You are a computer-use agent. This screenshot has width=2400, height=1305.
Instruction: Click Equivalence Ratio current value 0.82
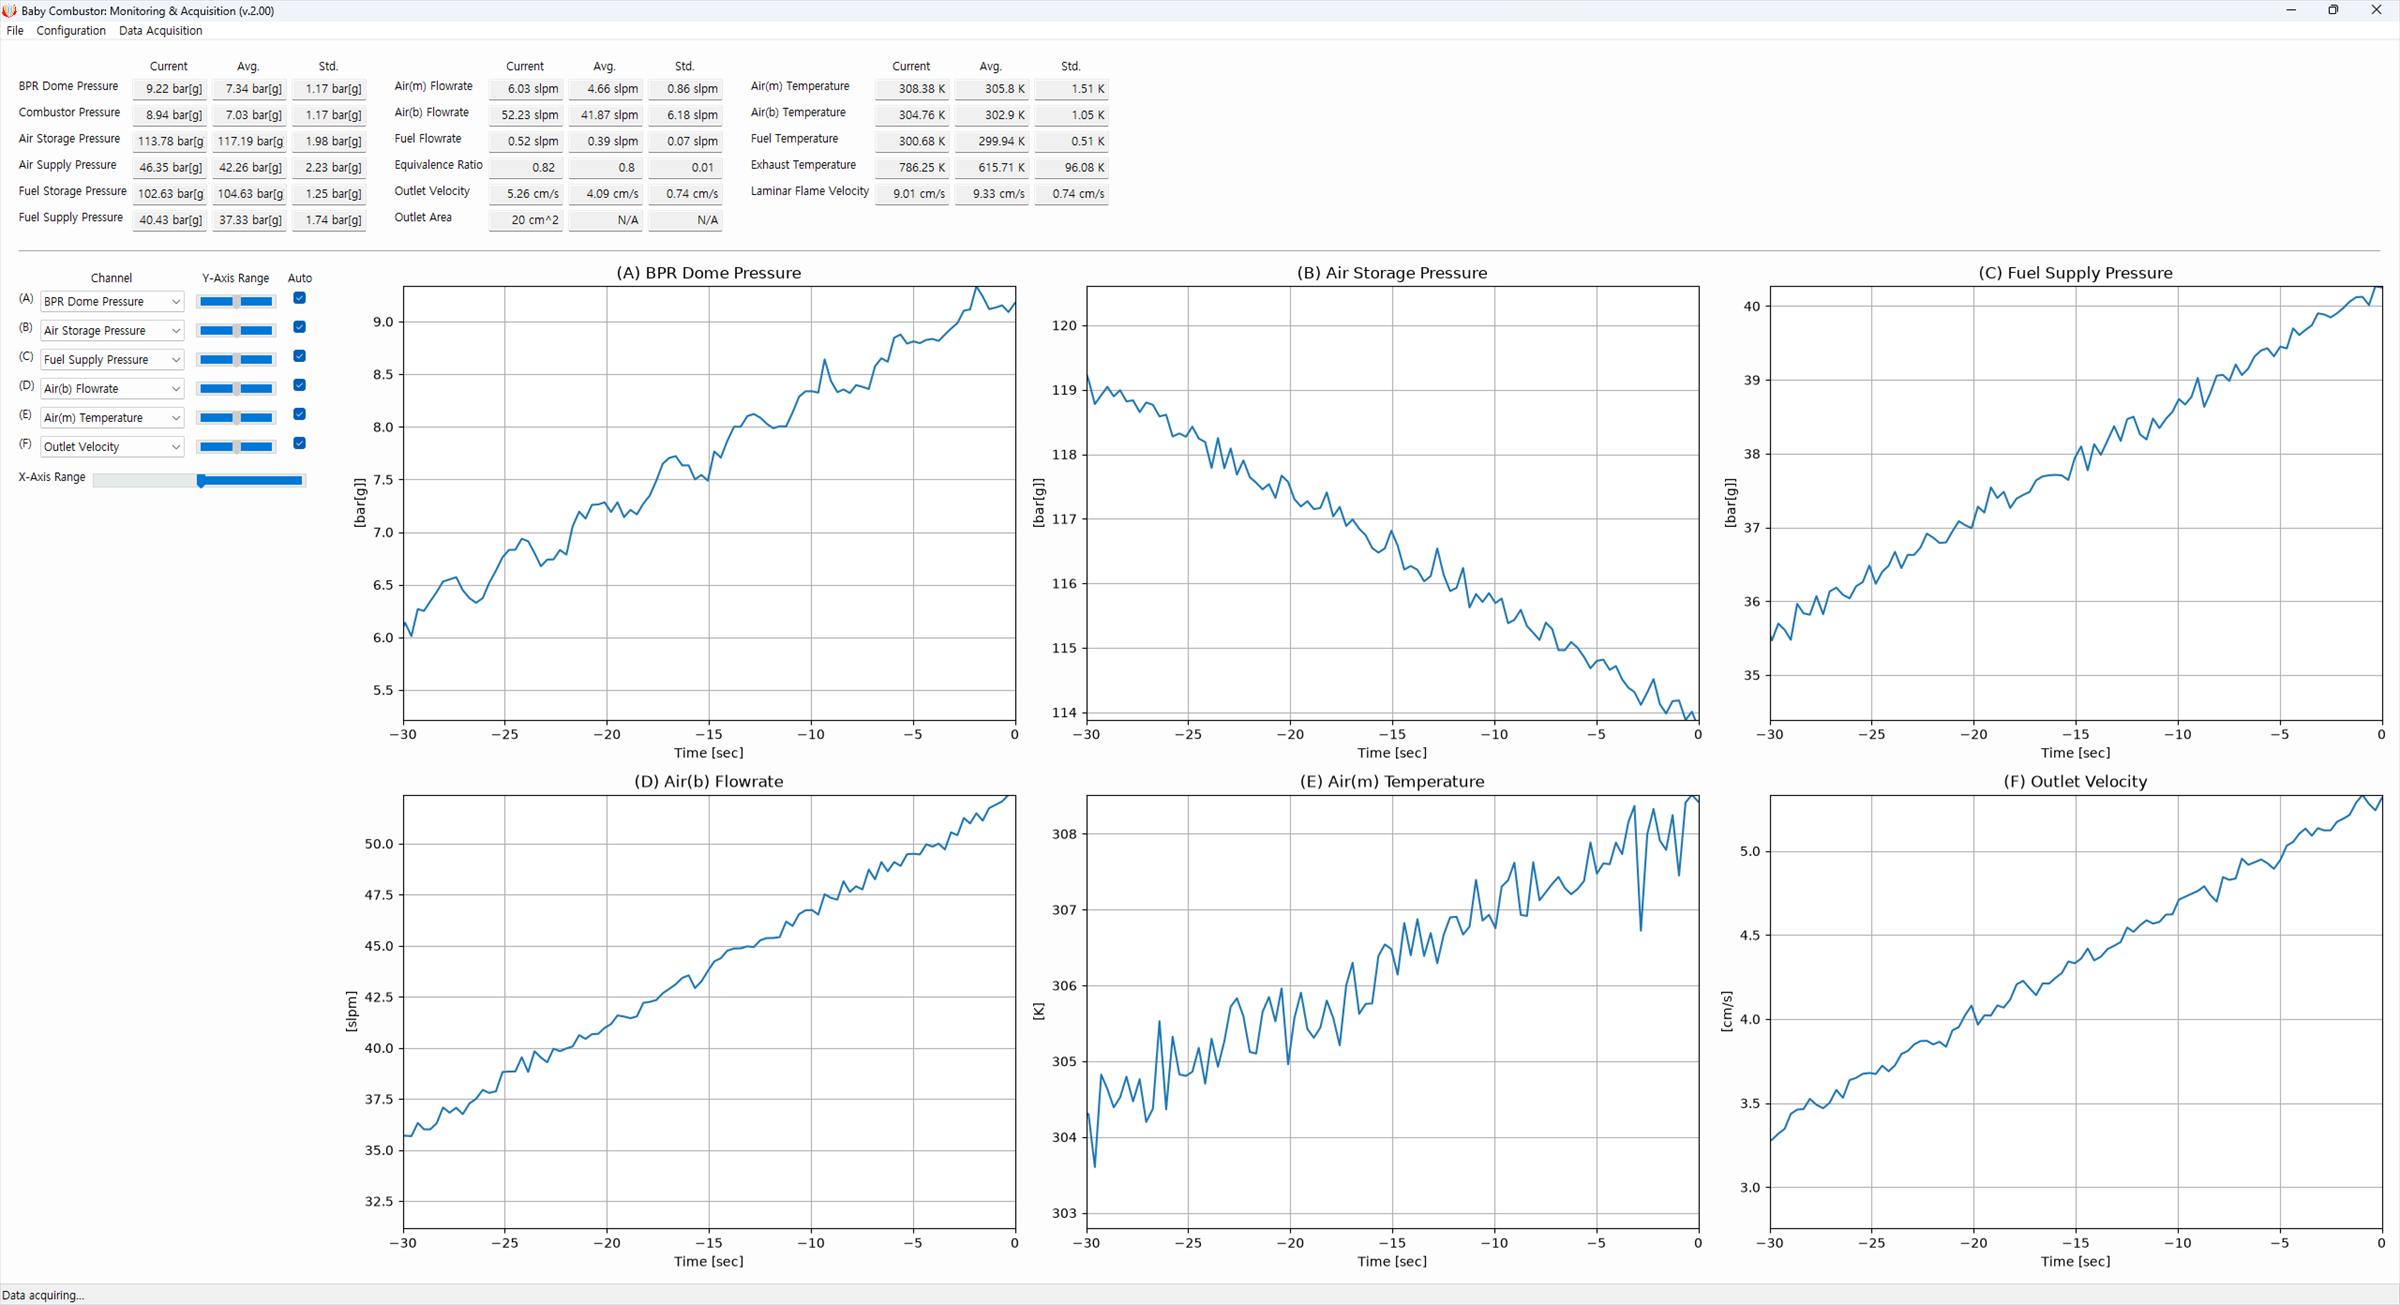(525, 168)
